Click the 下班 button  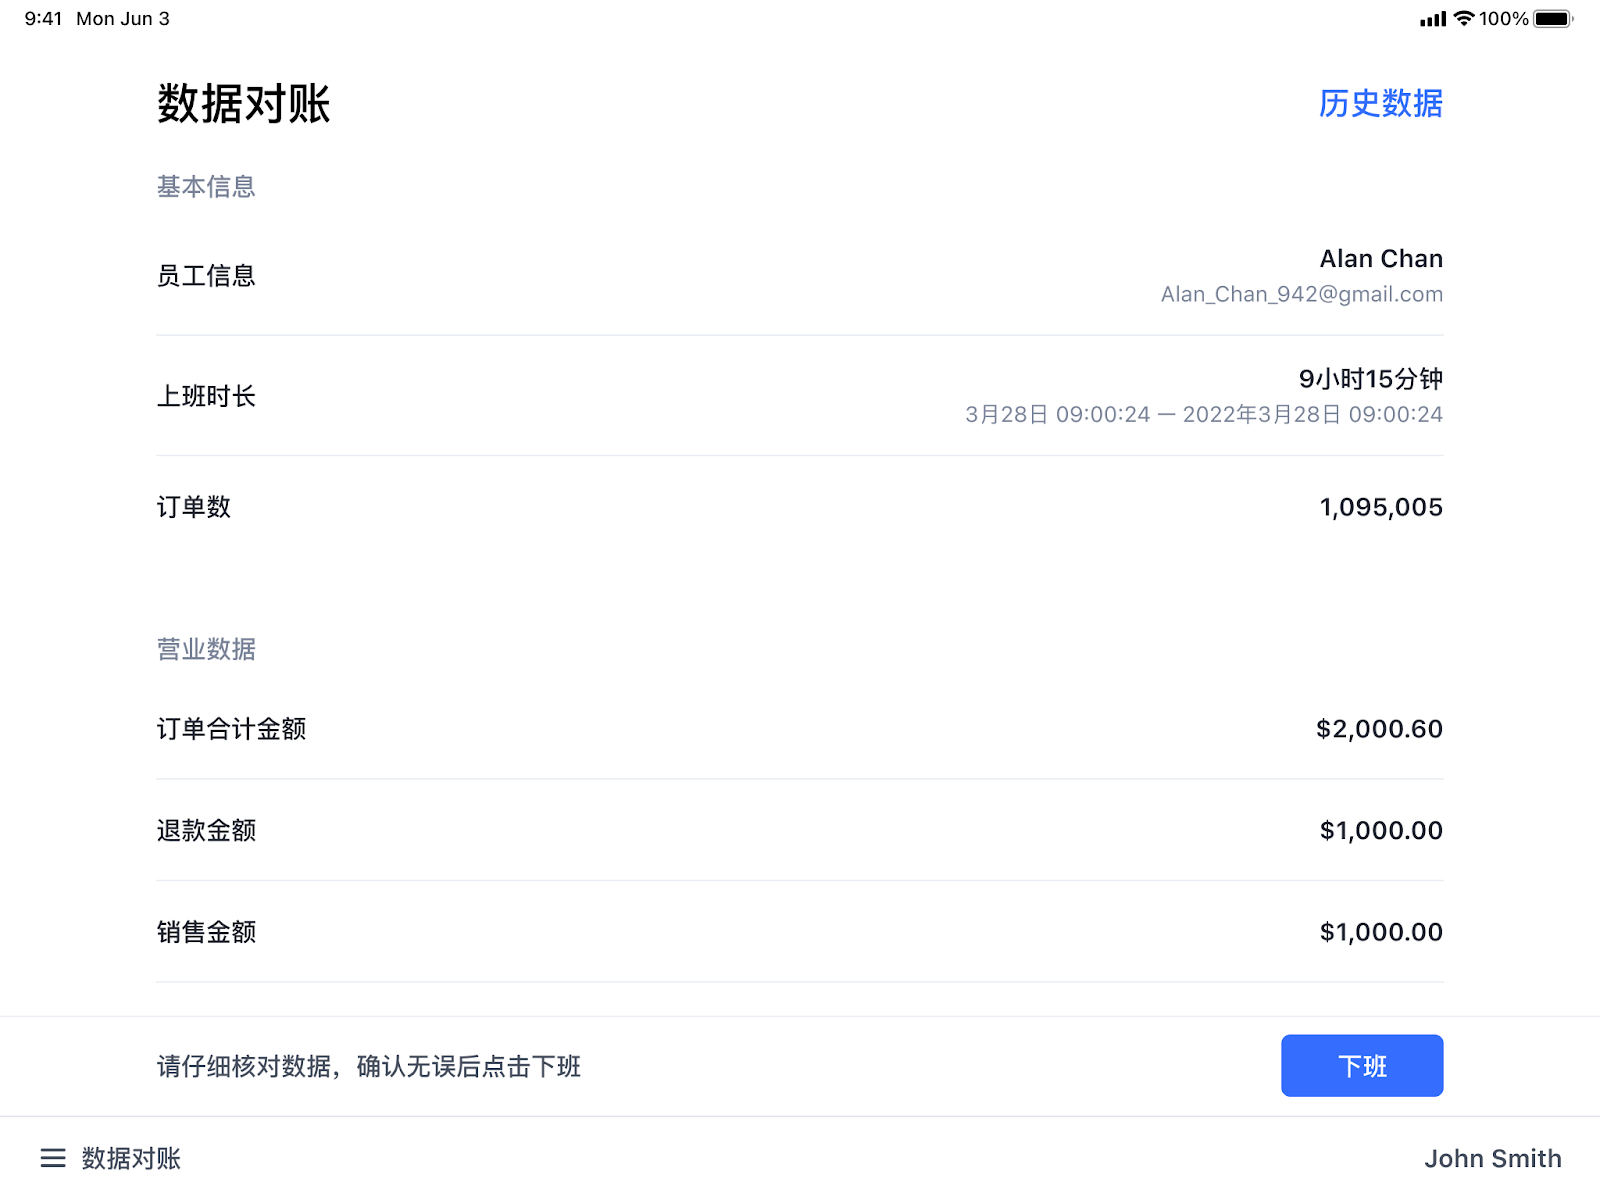point(1361,1066)
